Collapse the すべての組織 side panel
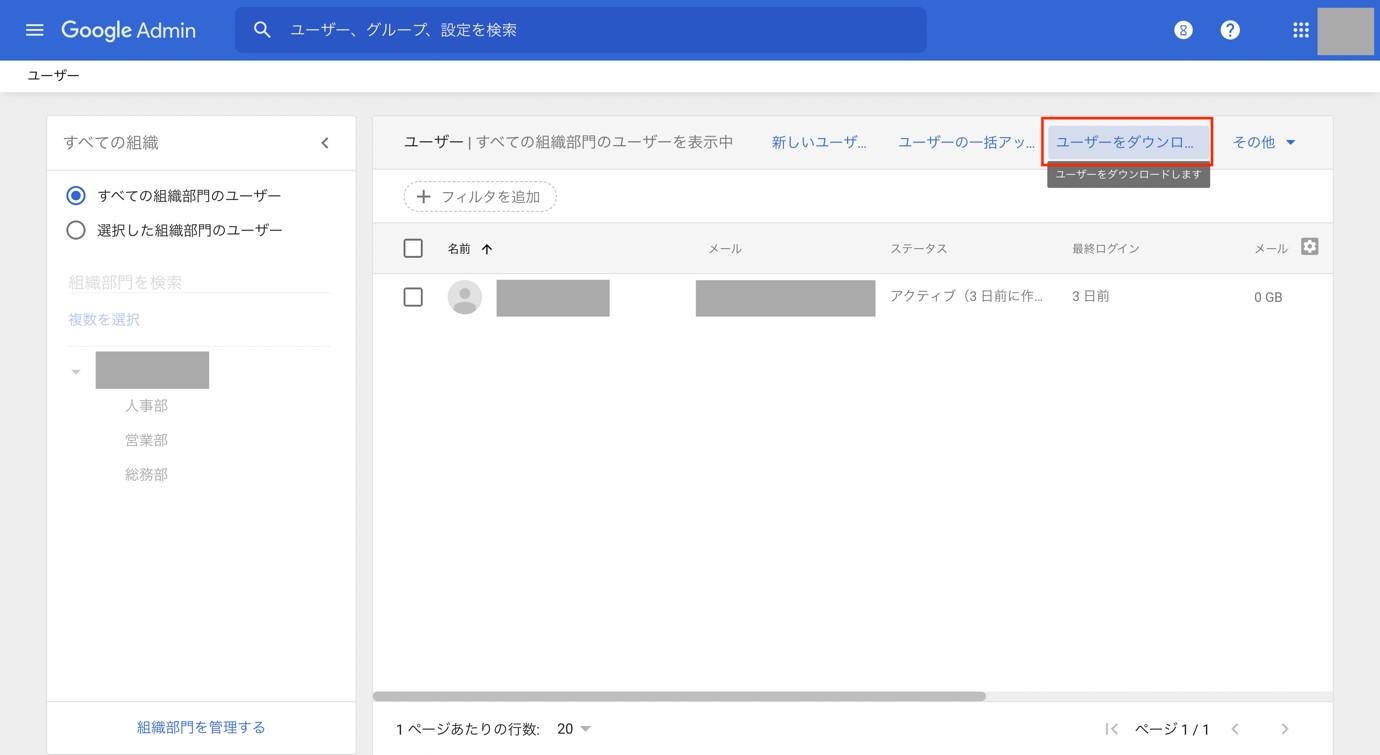This screenshot has height=755, width=1380. [324, 142]
